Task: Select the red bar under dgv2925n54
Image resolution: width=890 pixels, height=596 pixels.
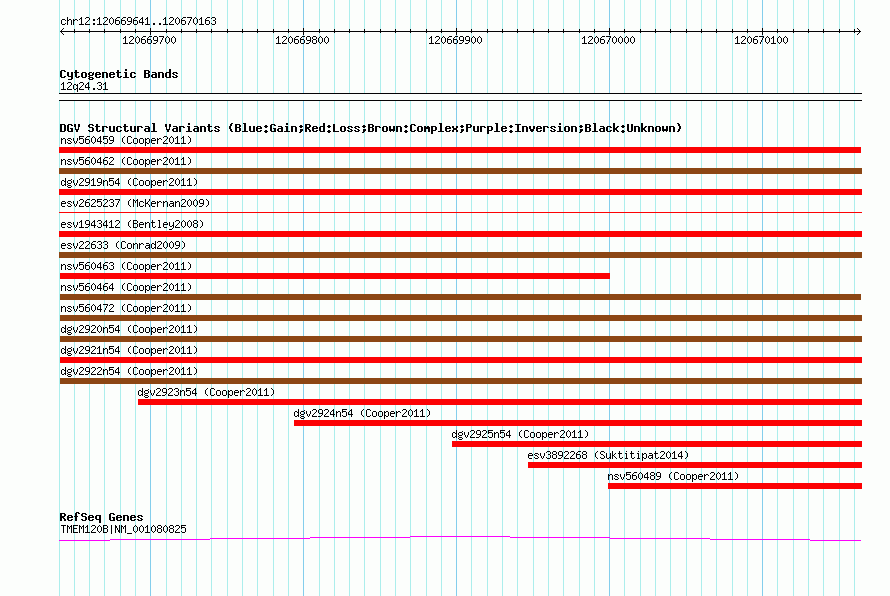Action: point(657,444)
